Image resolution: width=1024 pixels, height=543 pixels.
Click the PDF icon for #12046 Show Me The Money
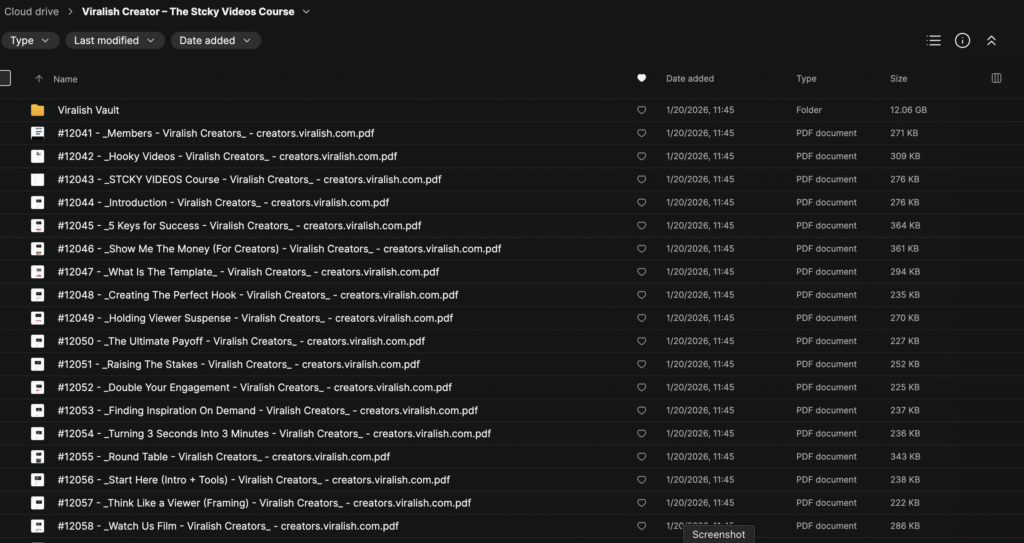pyautogui.click(x=38, y=249)
